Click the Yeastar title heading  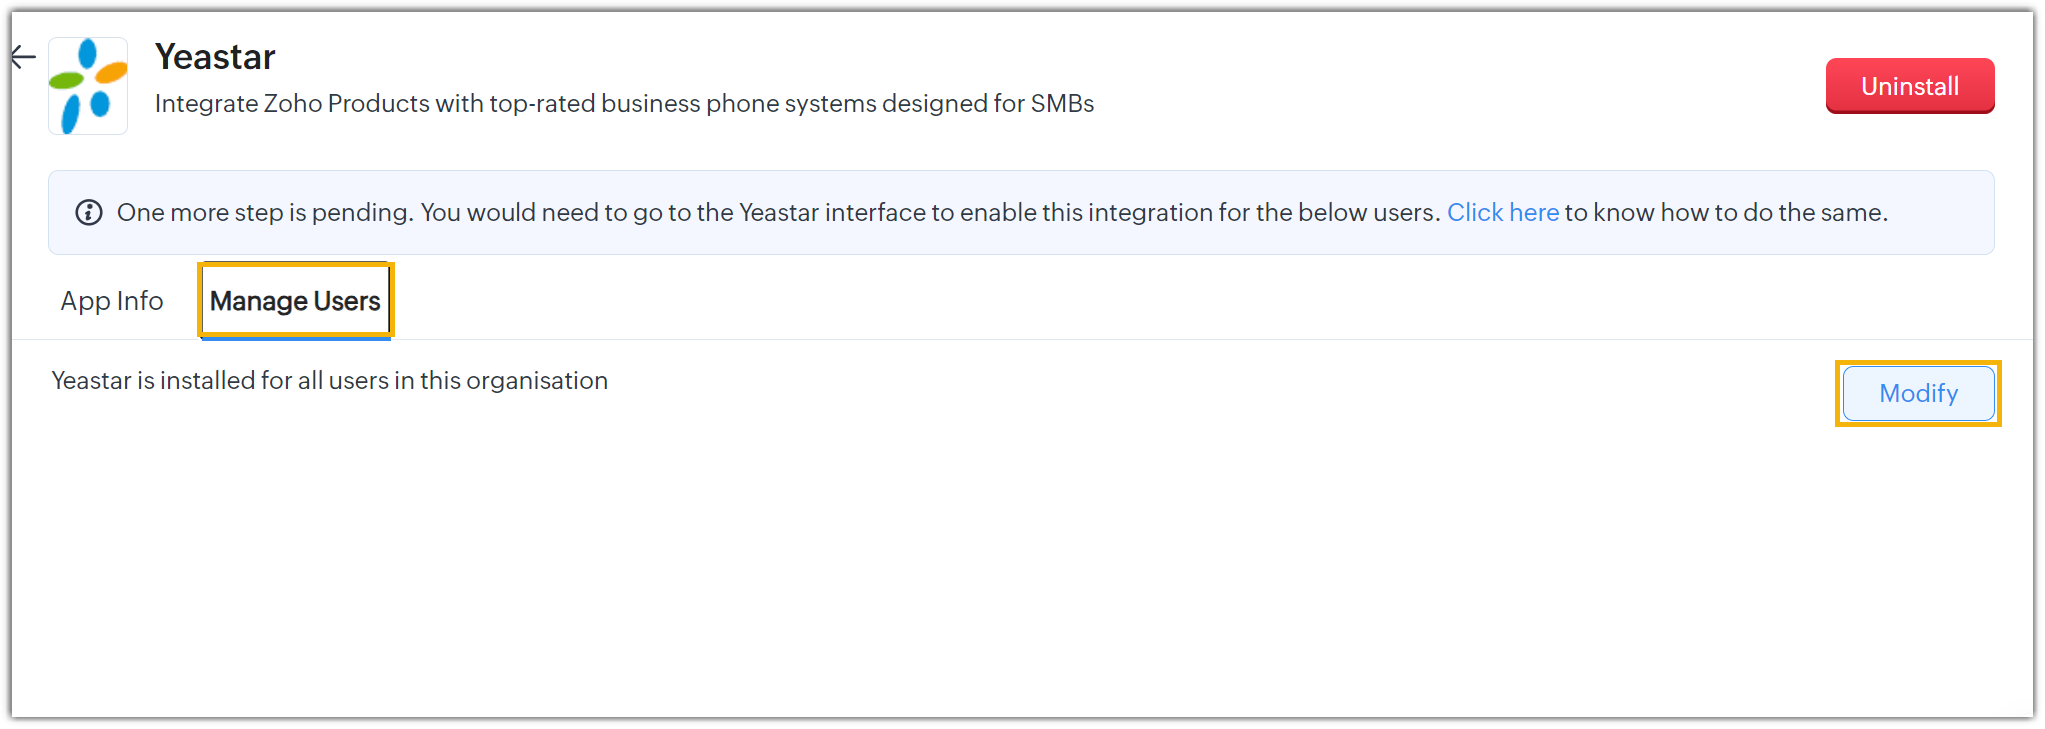click(x=215, y=58)
